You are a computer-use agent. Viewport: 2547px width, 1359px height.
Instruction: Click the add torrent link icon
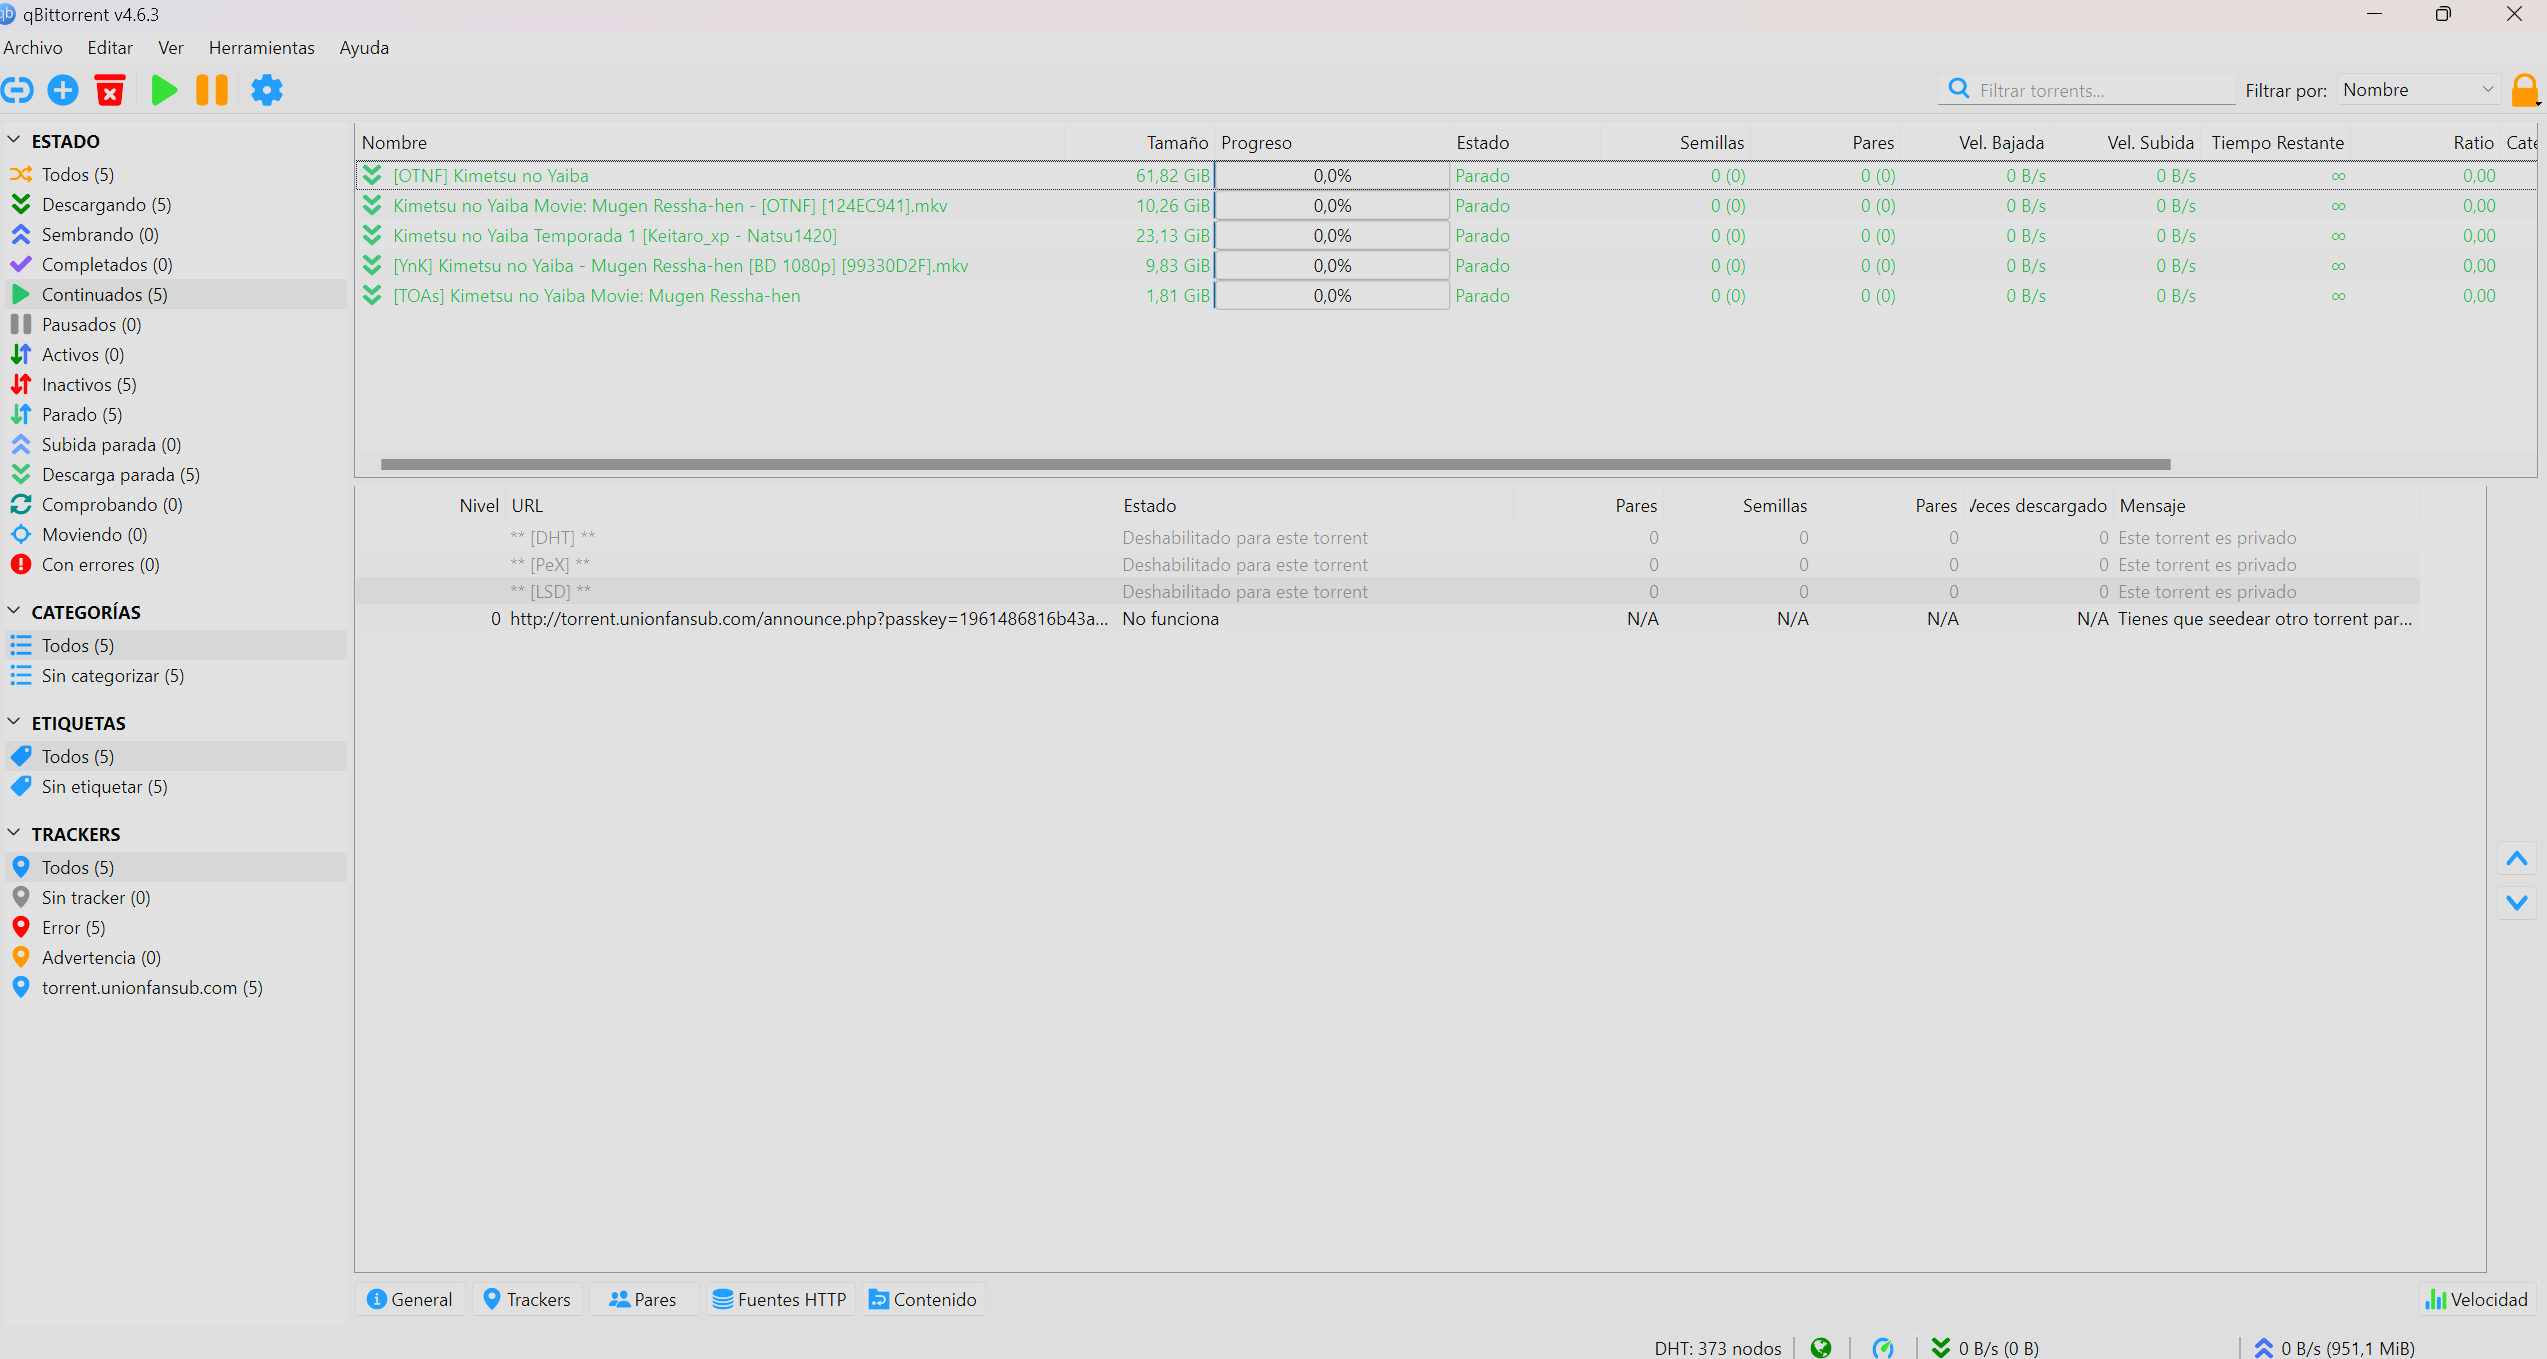(17, 90)
